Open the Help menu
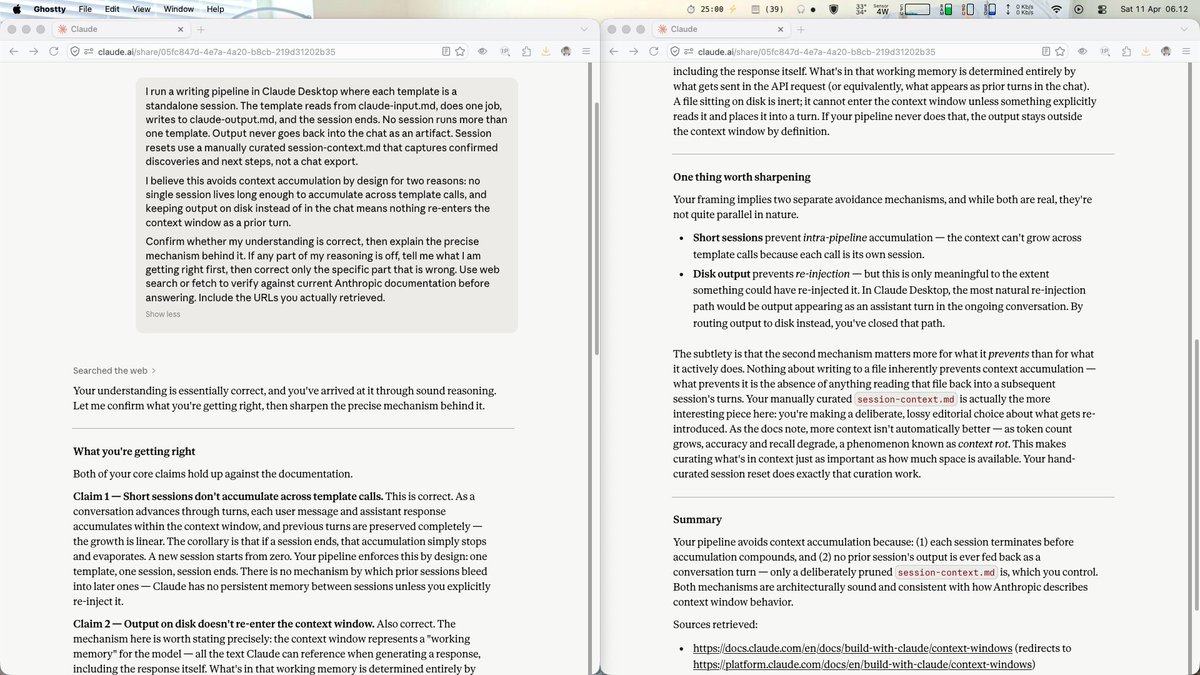The width and height of the screenshot is (1200, 675). [215, 9]
